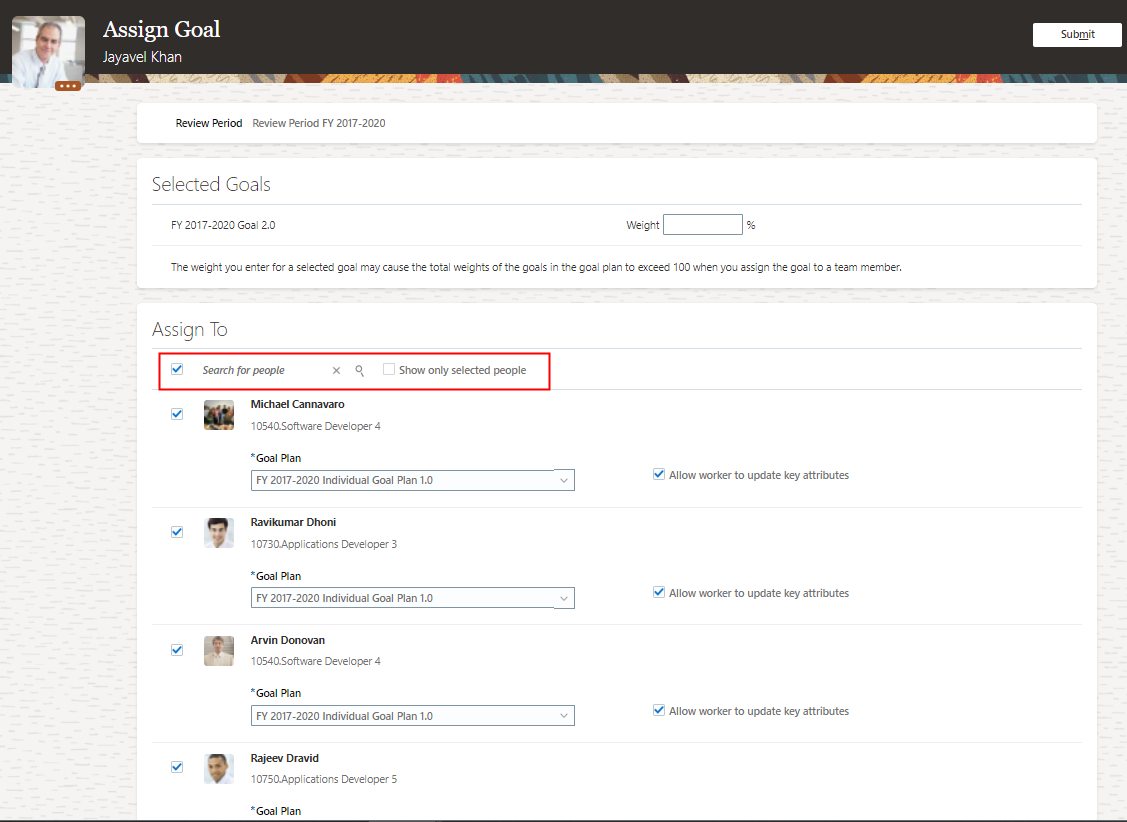Click the Selected Goals heading

pyautogui.click(x=211, y=185)
